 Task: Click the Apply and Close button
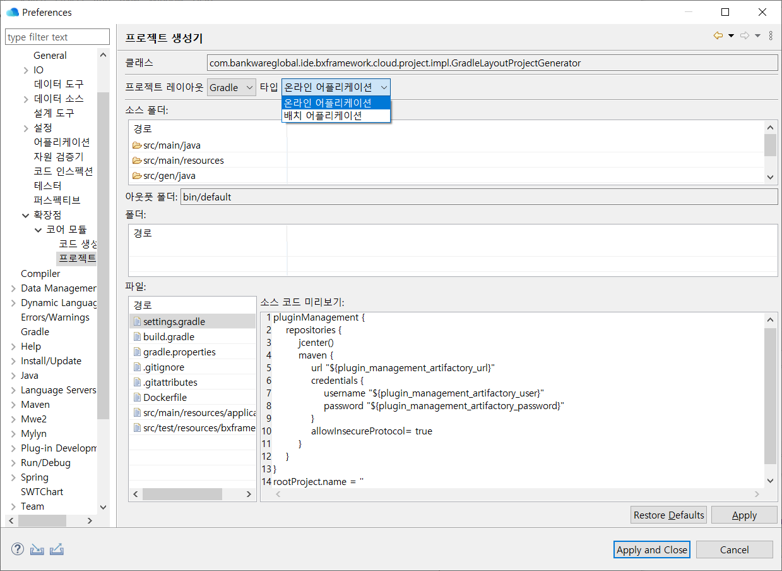pos(652,550)
